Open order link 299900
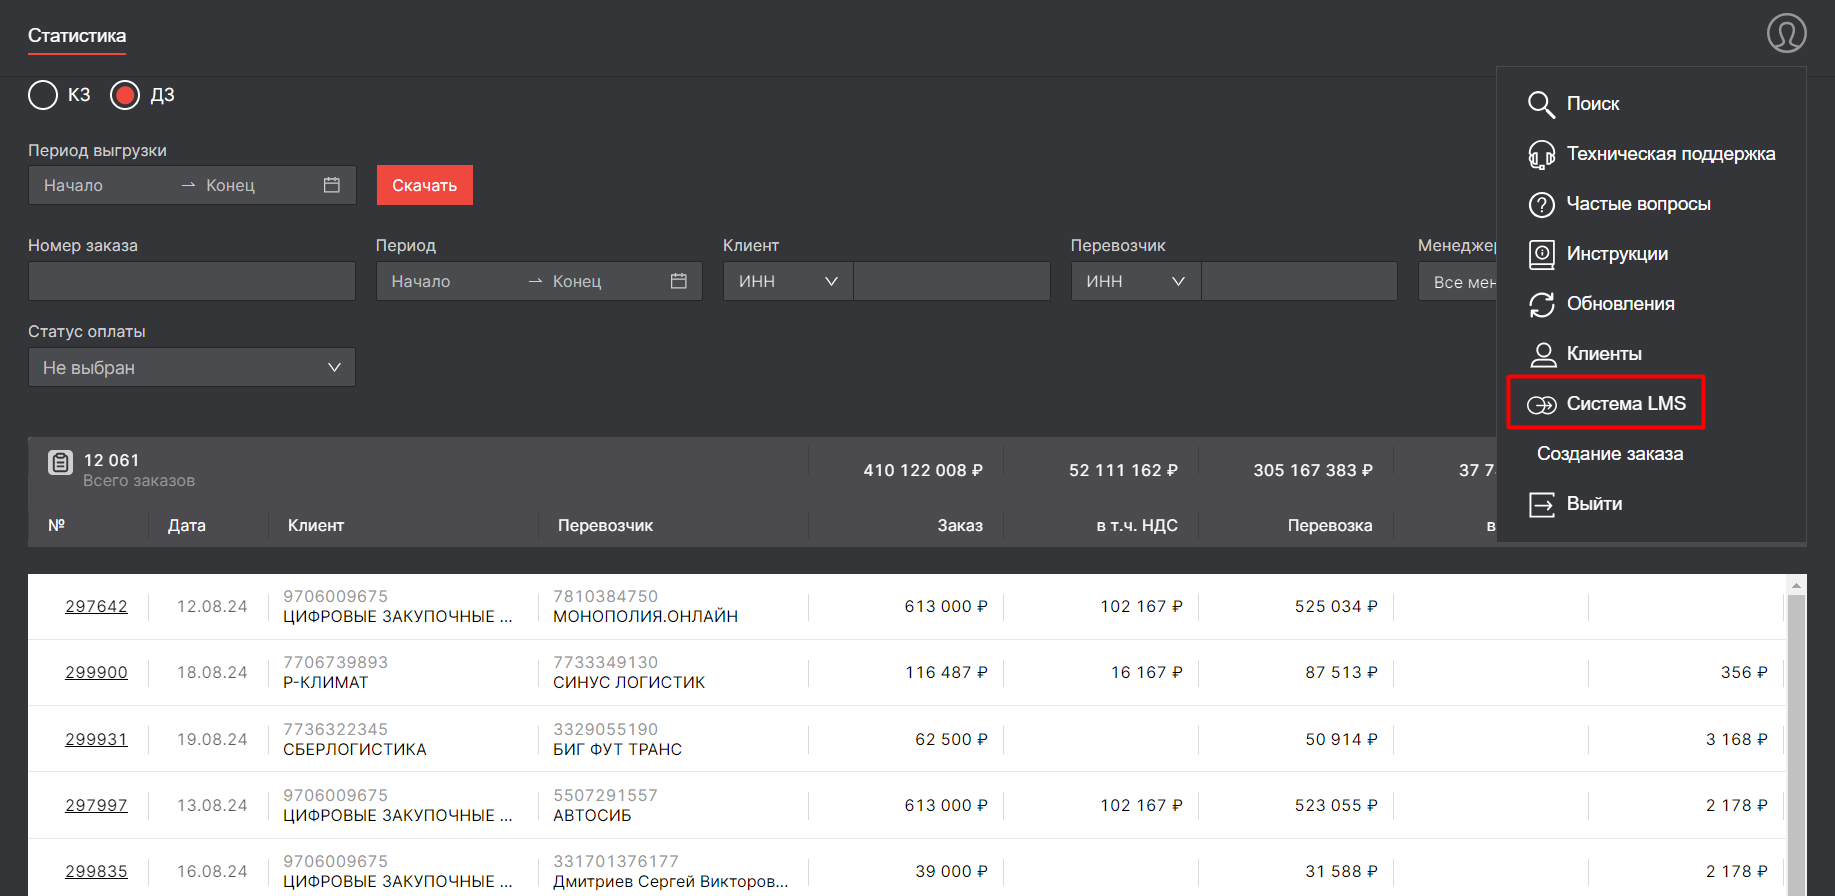The image size is (1835, 896). 96,672
